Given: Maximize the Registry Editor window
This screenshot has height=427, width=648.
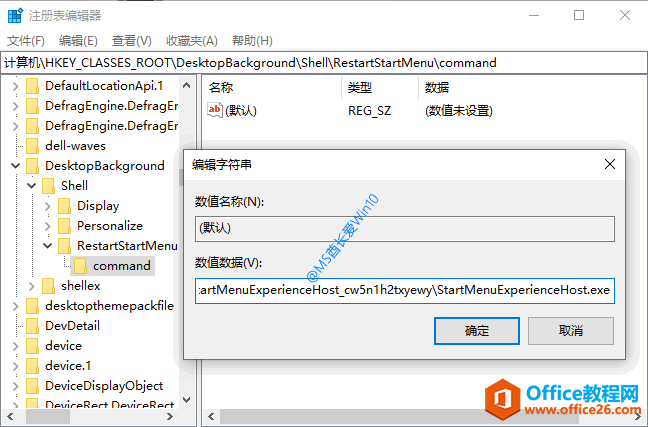Looking at the screenshot, I should coord(579,15).
